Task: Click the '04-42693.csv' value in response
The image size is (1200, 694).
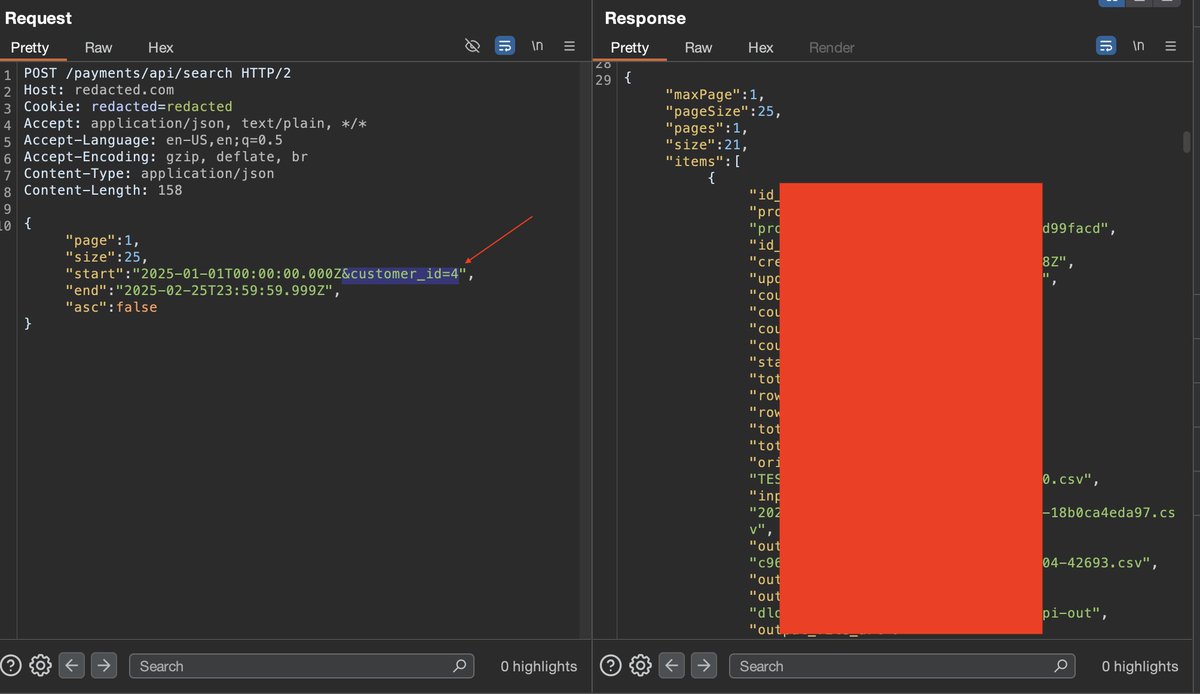Action: [1098, 562]
